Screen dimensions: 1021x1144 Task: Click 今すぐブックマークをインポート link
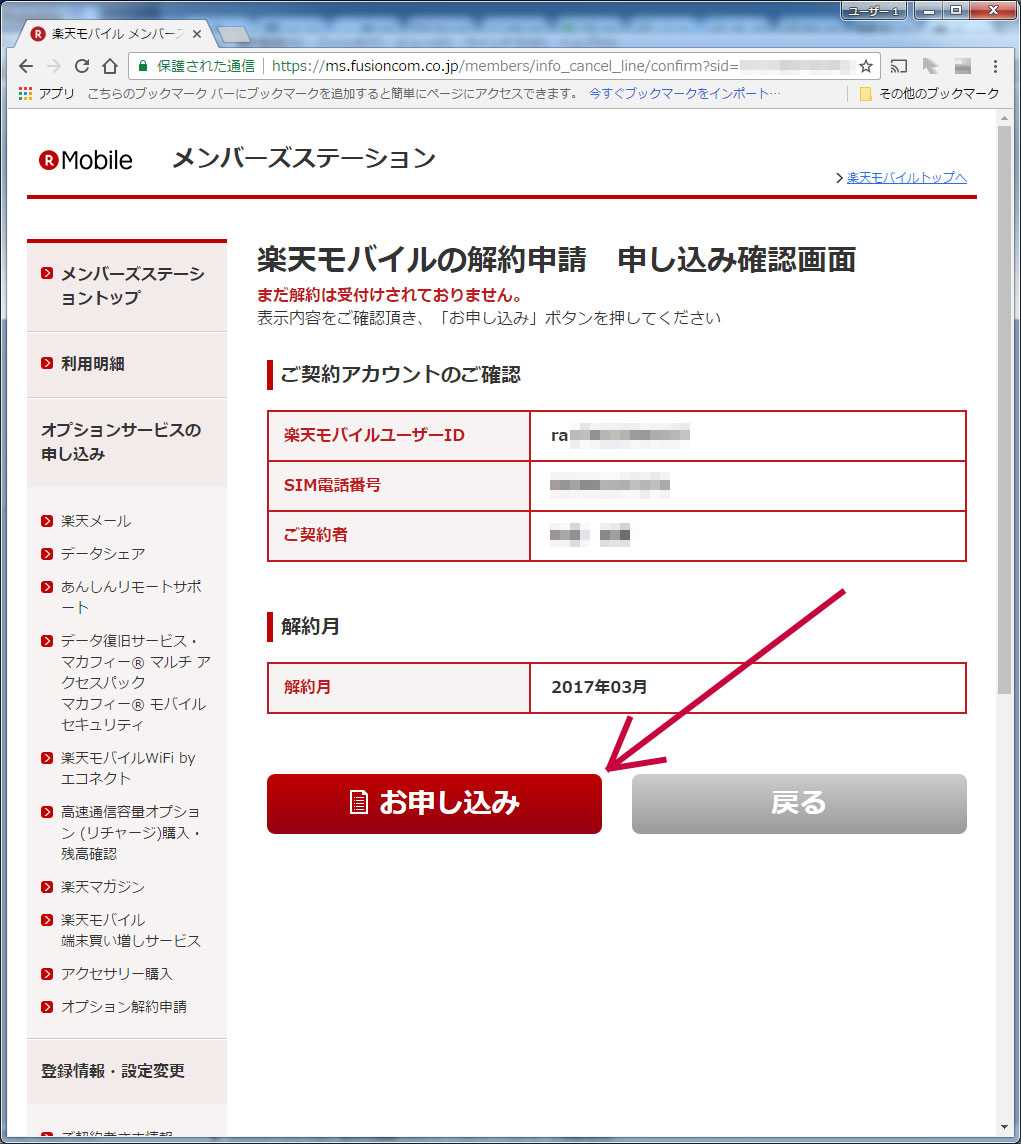[685, 93]
